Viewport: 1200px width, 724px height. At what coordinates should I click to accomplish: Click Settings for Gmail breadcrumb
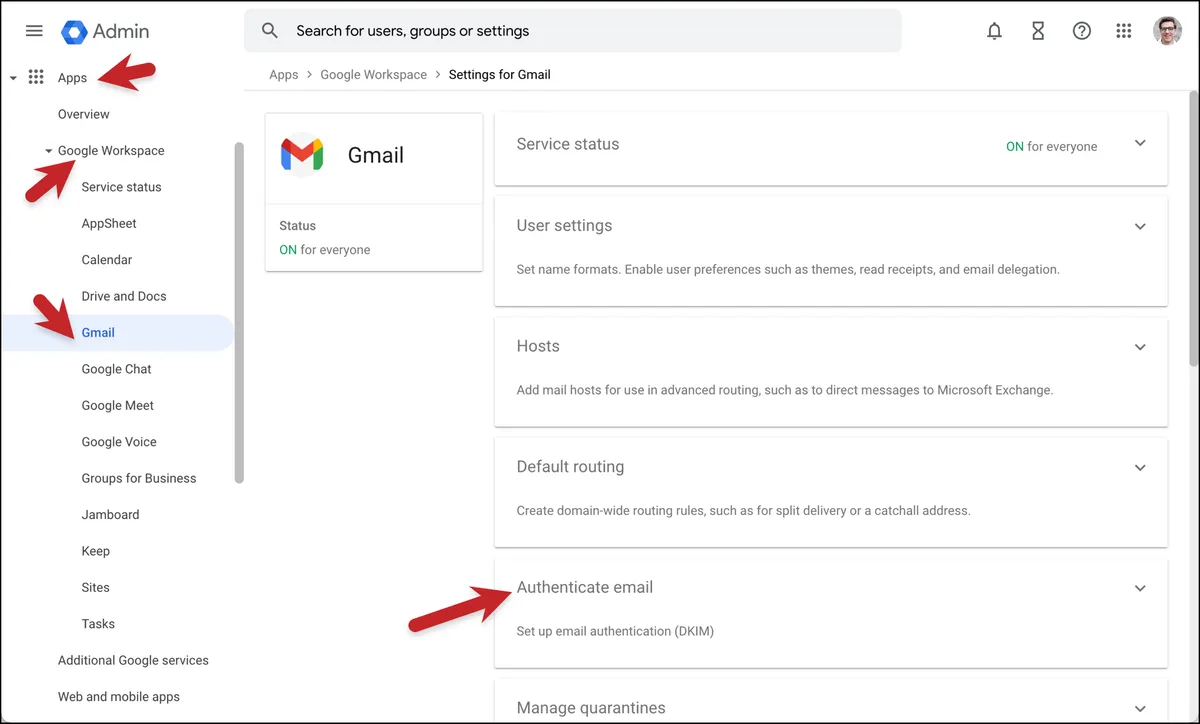point(500,75)
